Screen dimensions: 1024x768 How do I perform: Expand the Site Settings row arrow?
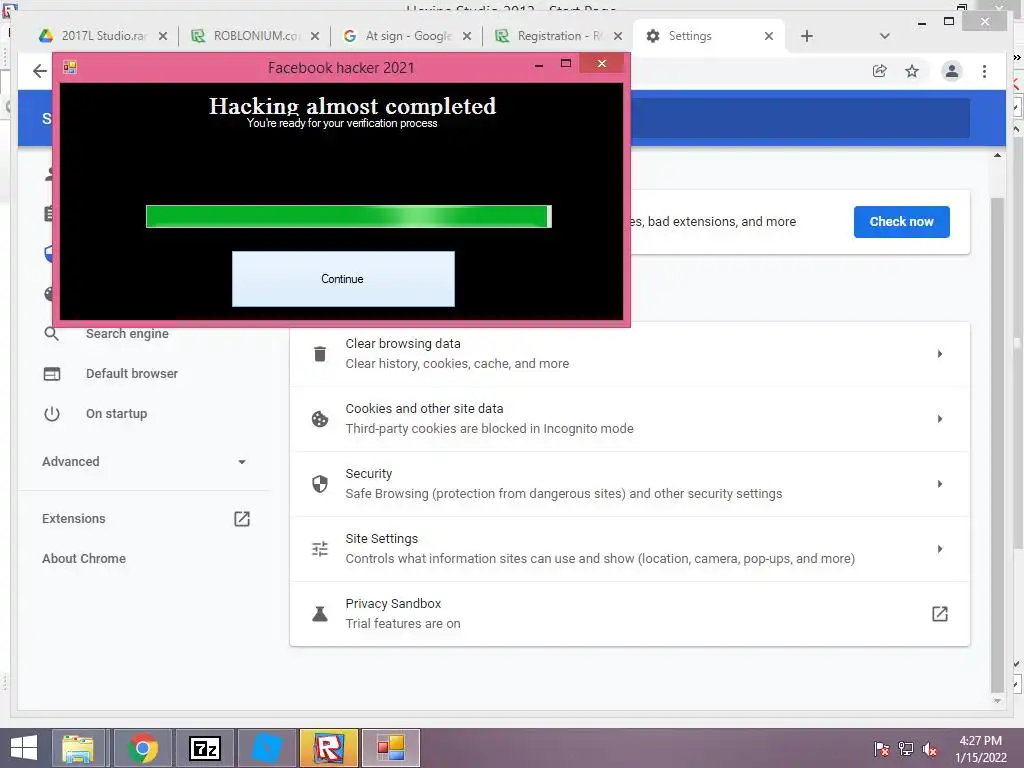pos(940,549)
